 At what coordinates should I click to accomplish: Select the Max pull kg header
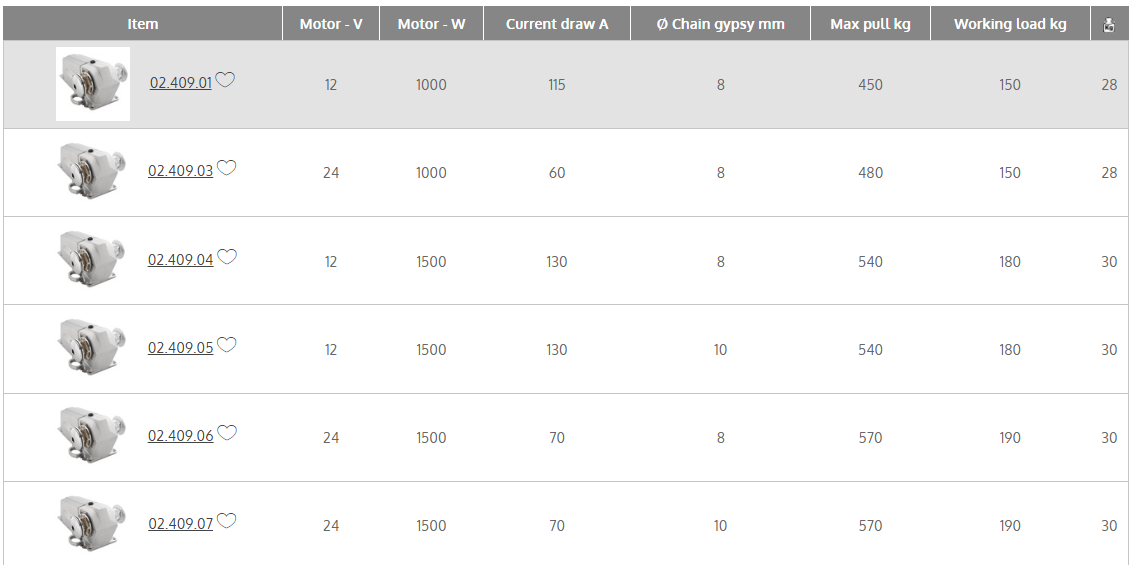[870, 24]
